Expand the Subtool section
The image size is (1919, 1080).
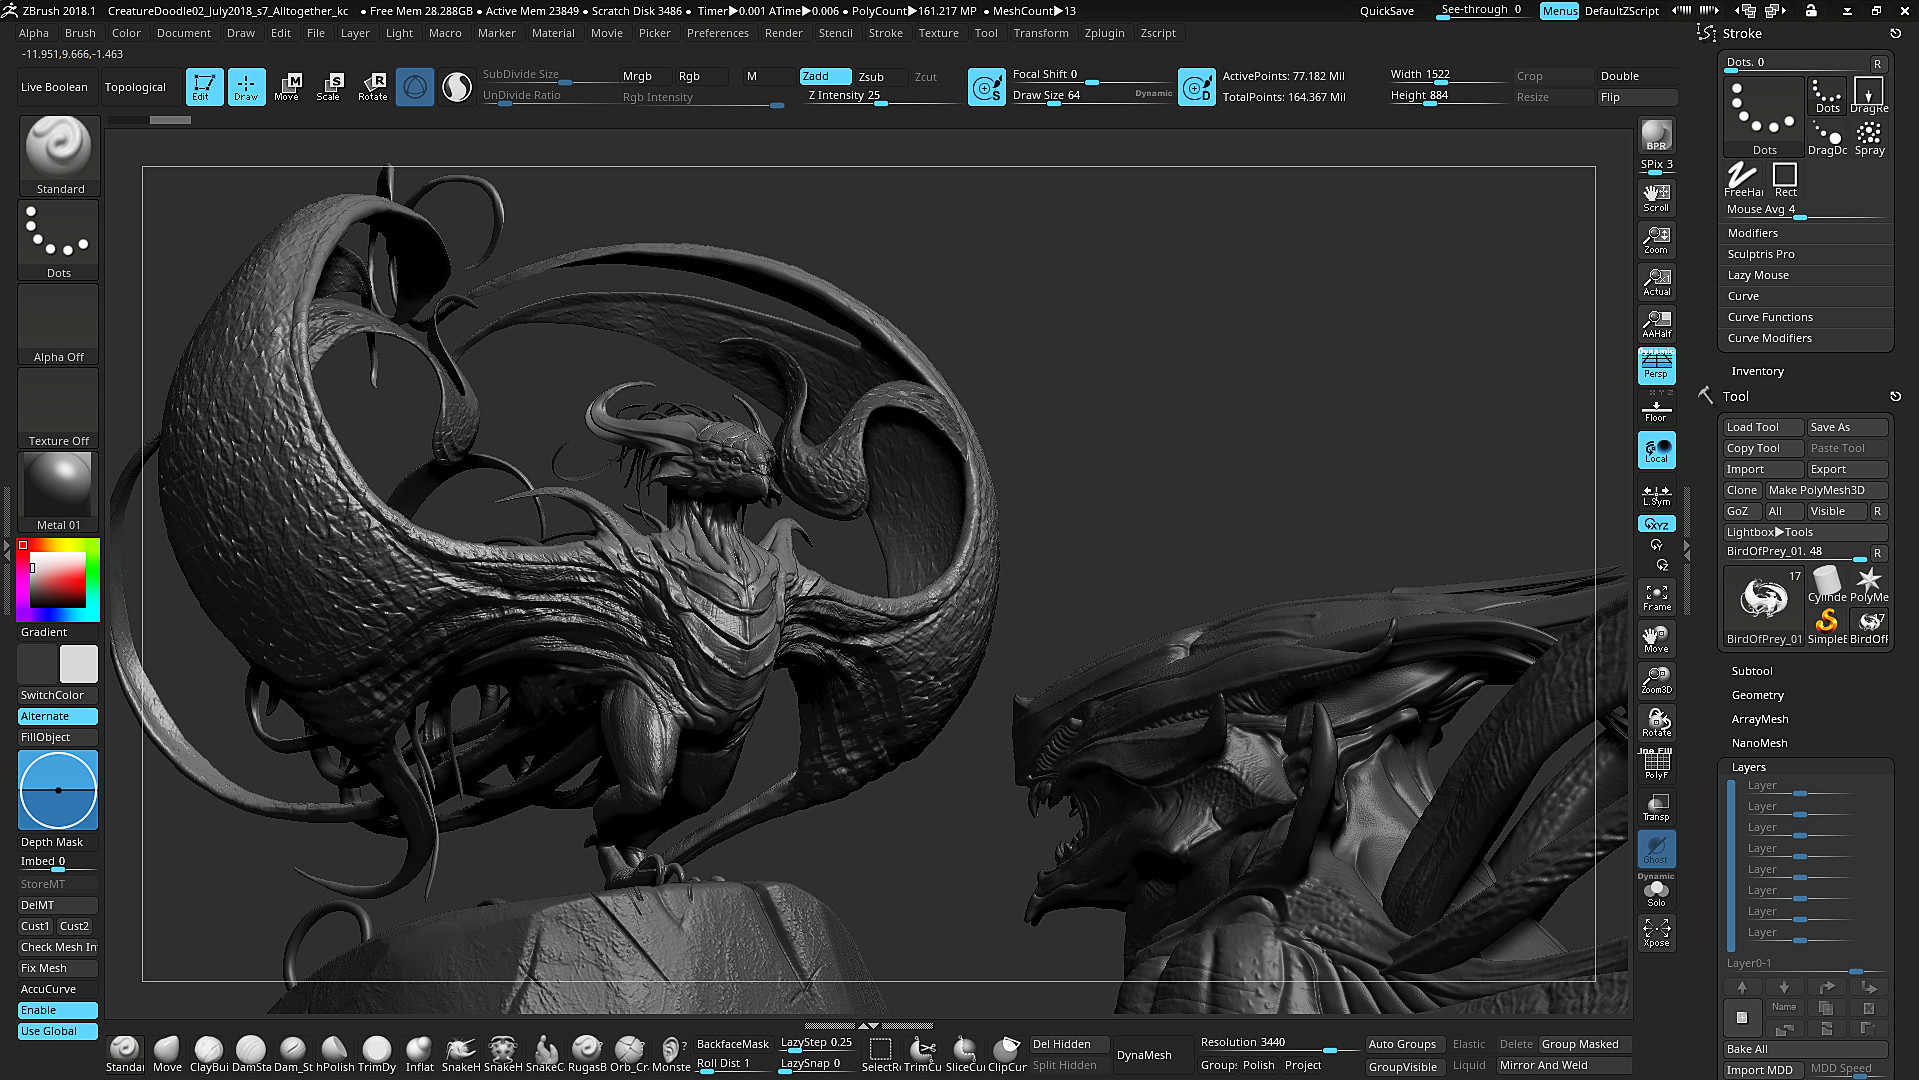pos(1751,671)
